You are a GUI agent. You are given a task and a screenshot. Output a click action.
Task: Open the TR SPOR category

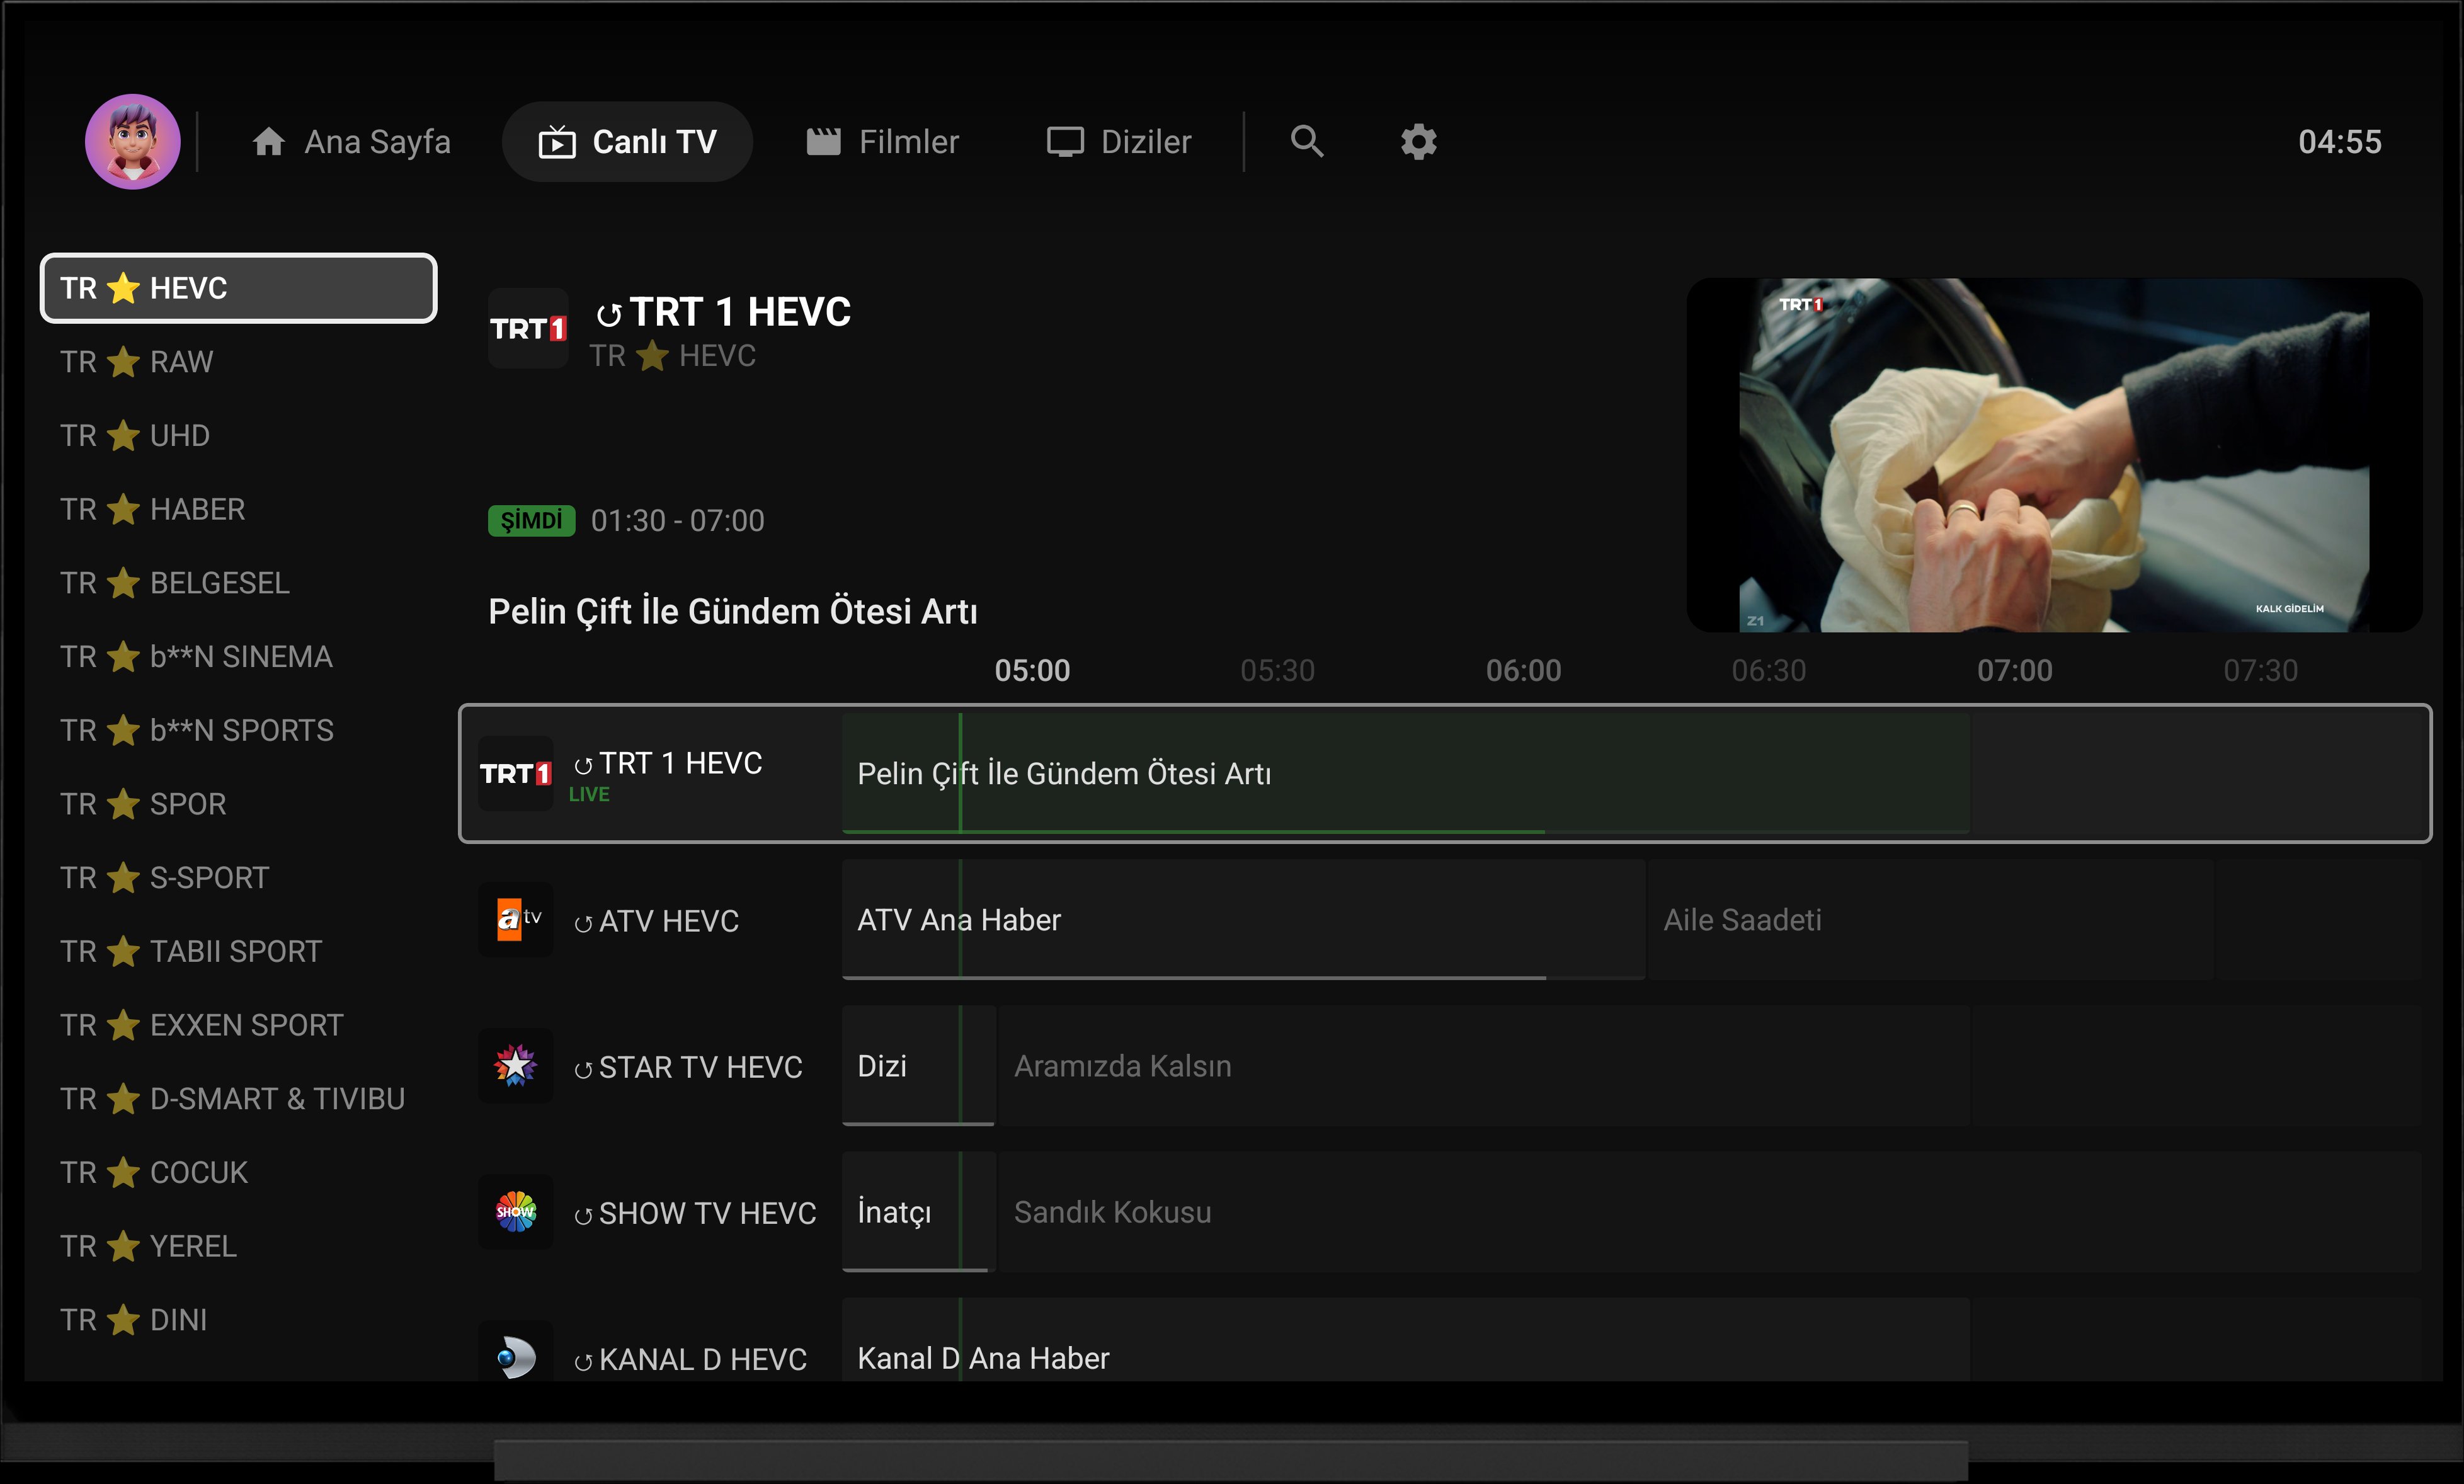[142, 804]
